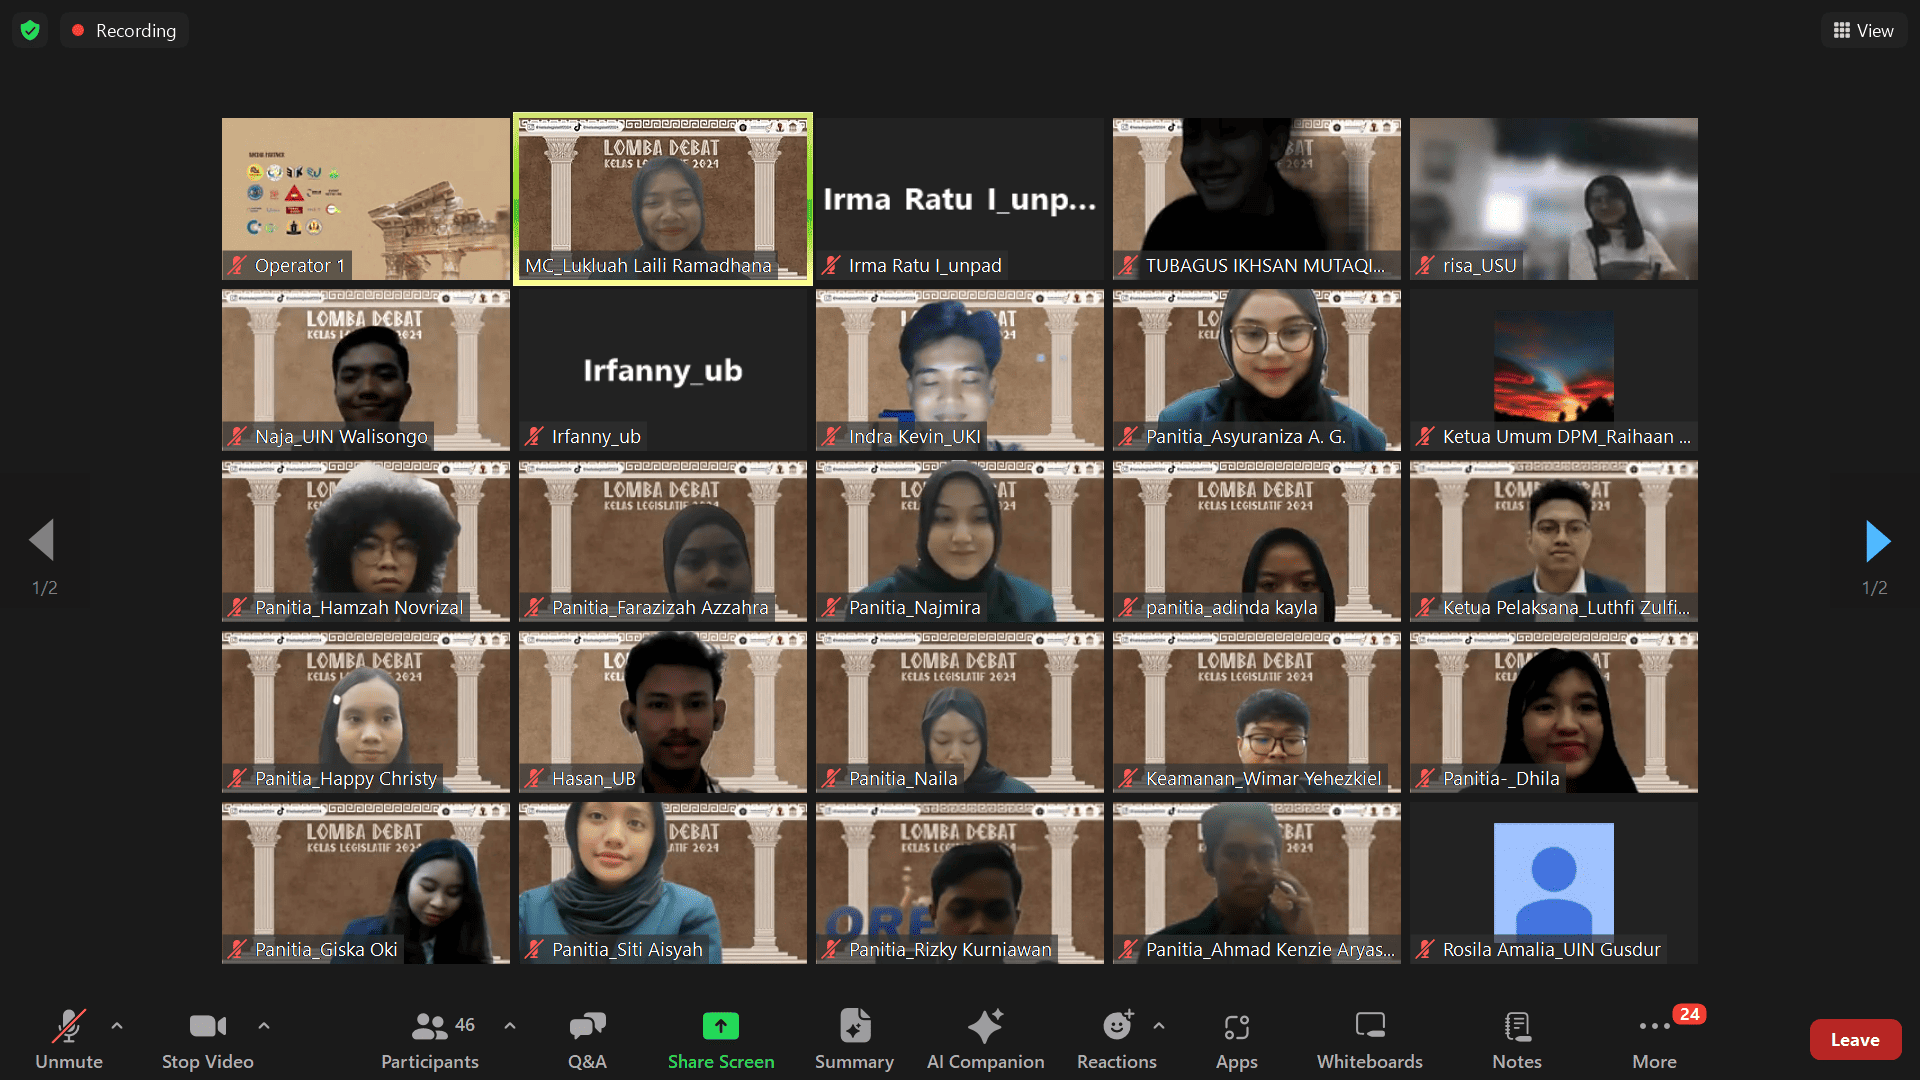1920x1080 pixels.
Task: Open the View menu
Action: (1862, 29)
